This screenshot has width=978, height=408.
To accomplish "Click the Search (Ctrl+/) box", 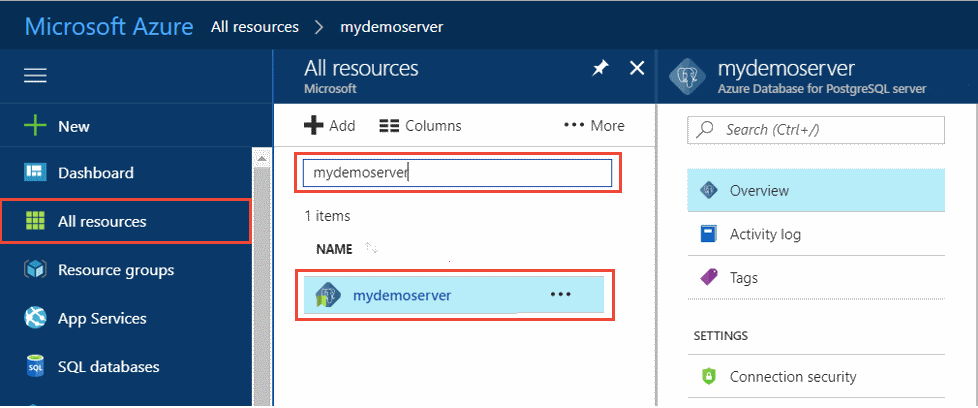I will (x=816, y=130).
